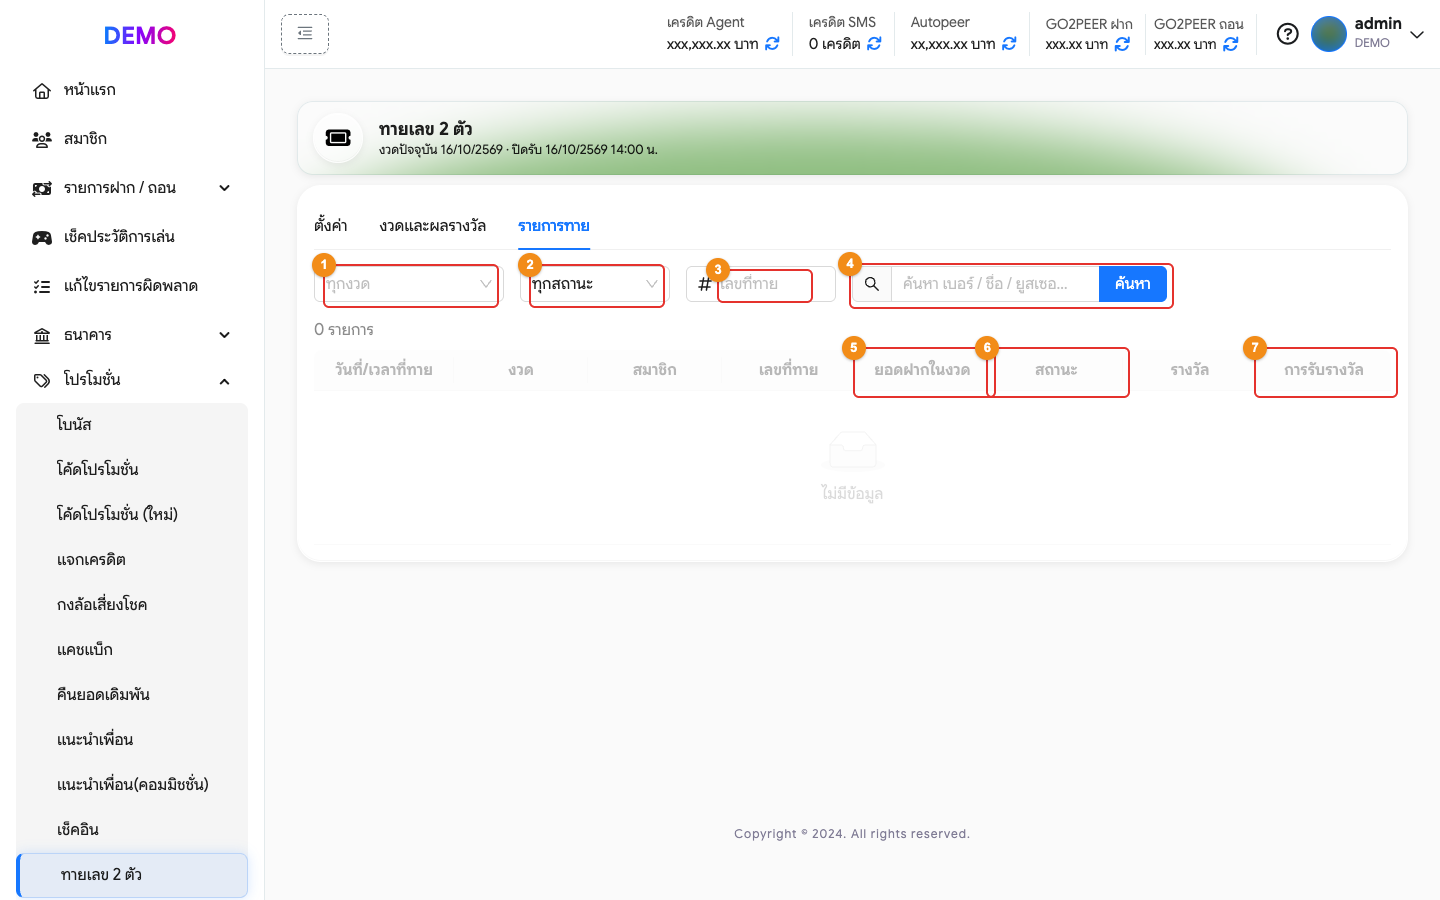The height and width of the screenshot is (900, 1440).
Task: Open แคชแบ็ก menu item
Action: pyautogui.click(x=132, y=649)
